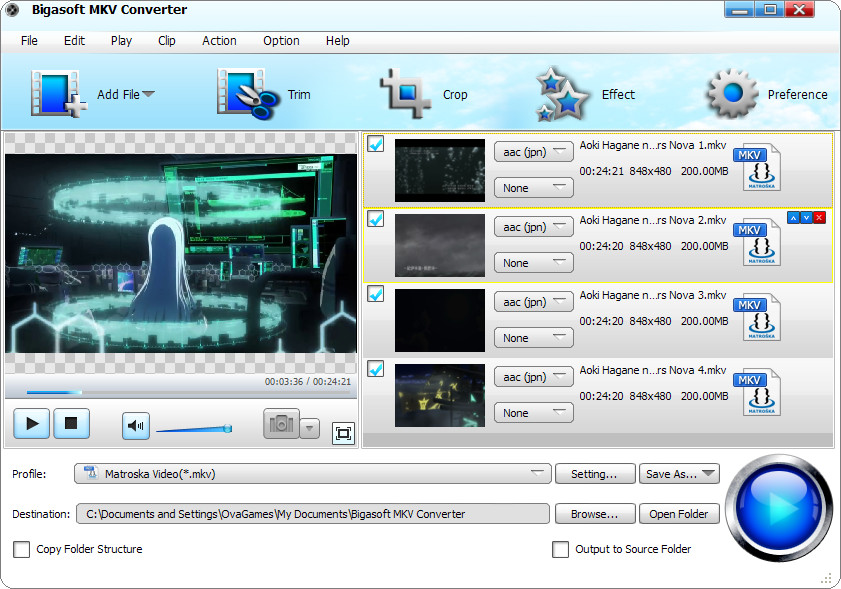Enable Copy Folder Structure checkbox
Image resolution: width=841 pixels, height=589 pixels.
click(21, 549)
